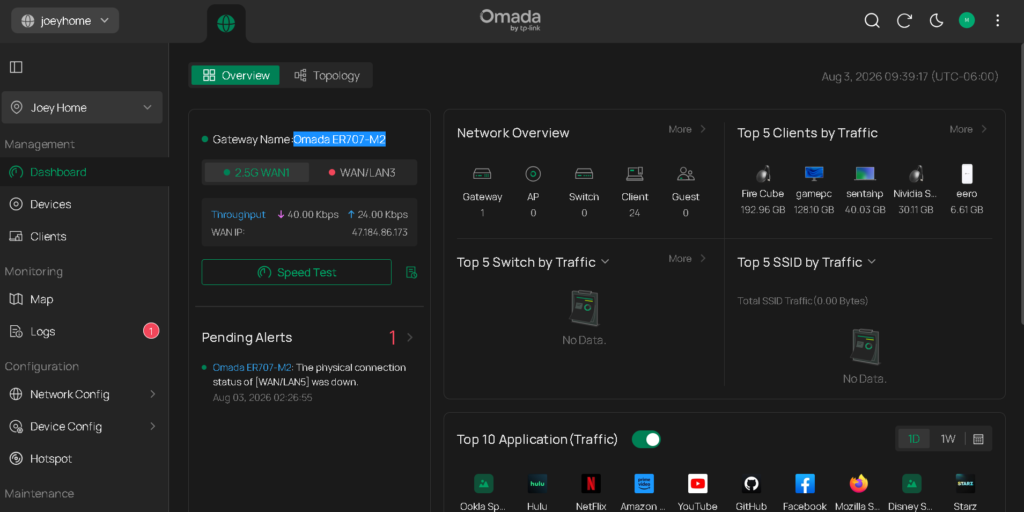Go to Dashboard in sidebar
1024x512 pixels.
(84, 172)
